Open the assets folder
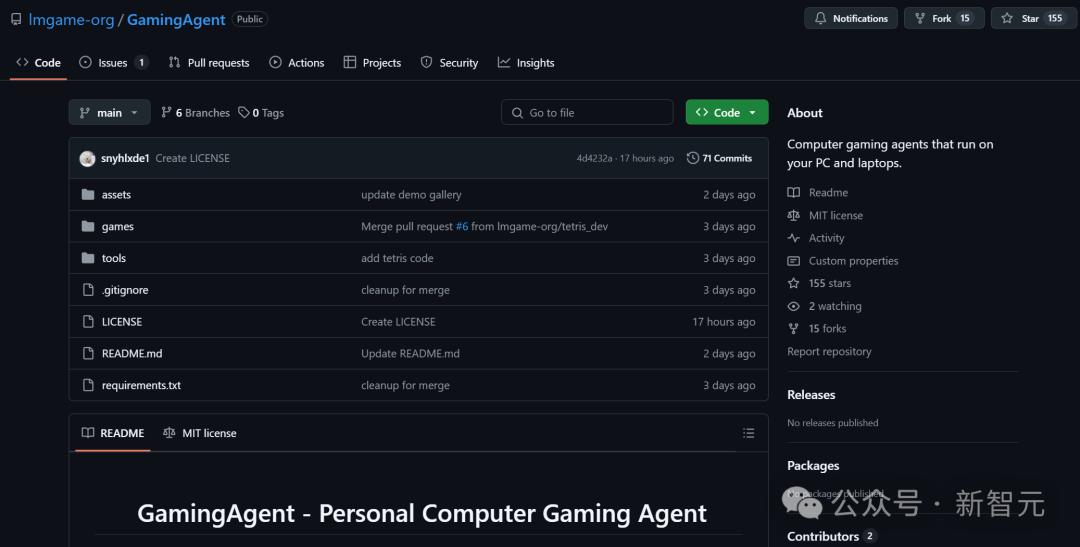The height and width of the screenshot is (547, 1080). [x=116, y=195]
